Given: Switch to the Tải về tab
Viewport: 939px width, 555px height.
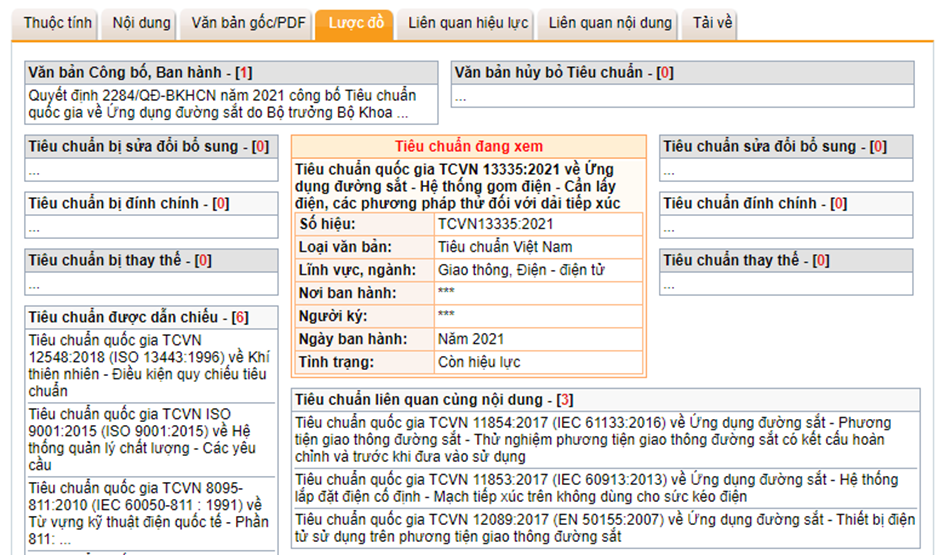Looking at the screenshot, I should coord(712,24).
